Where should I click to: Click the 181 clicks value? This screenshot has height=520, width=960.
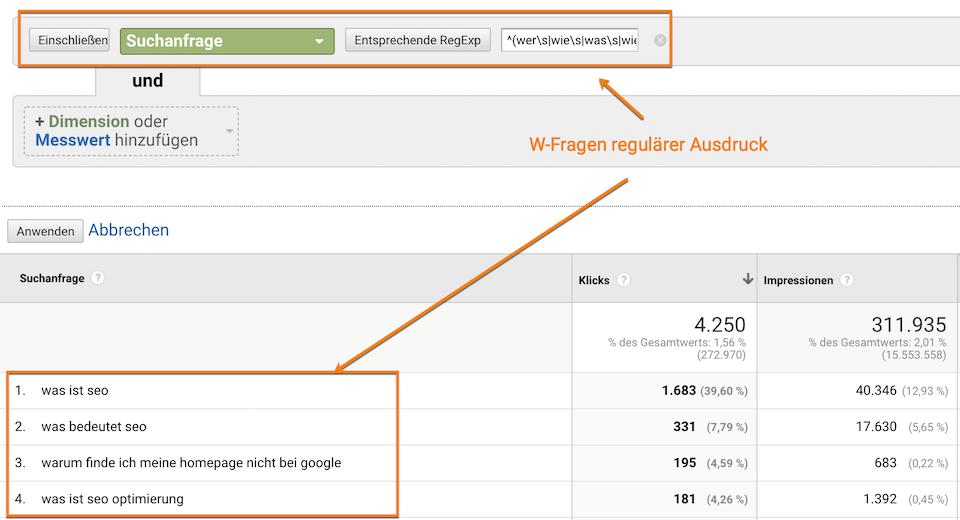point(684,499)
